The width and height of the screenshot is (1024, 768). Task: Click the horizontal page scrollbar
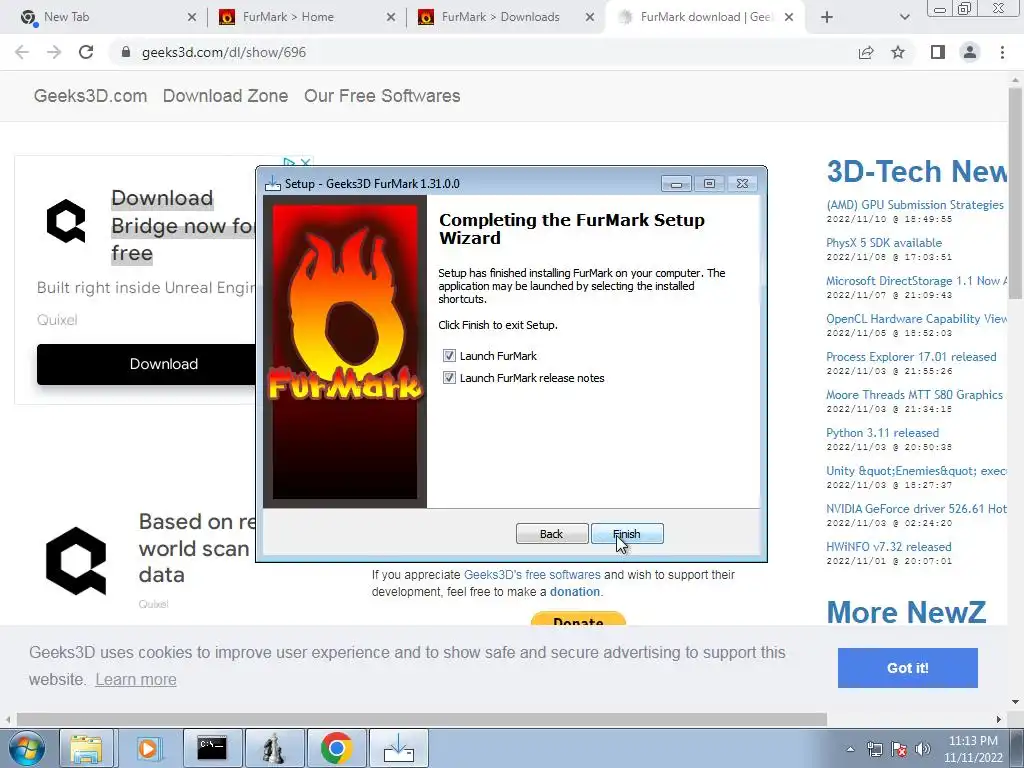click(x=422, y=719)
